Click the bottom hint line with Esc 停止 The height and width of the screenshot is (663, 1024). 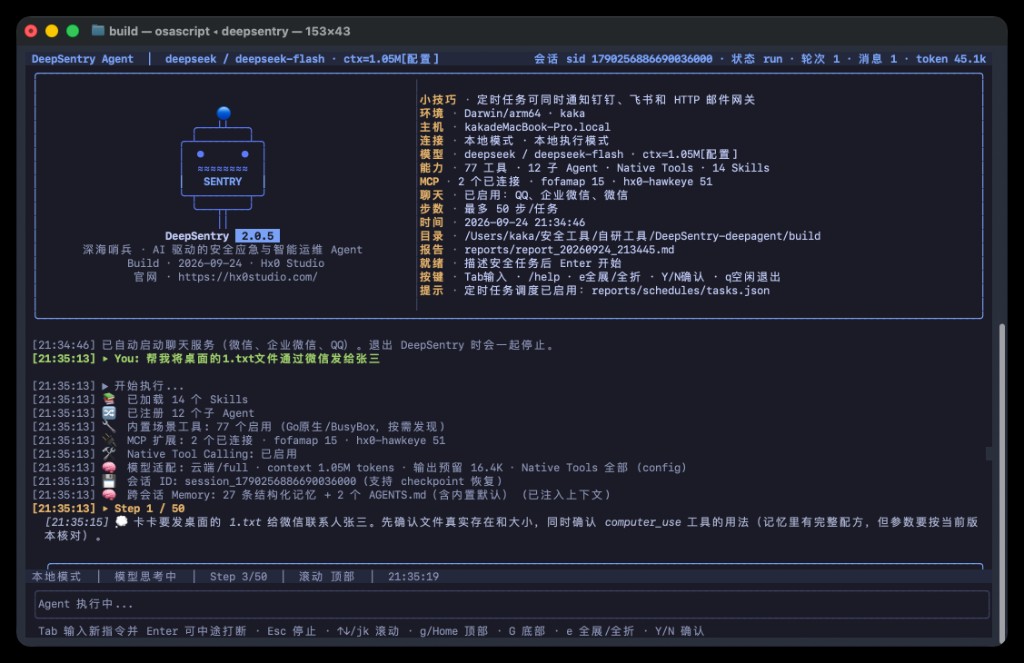371,631
